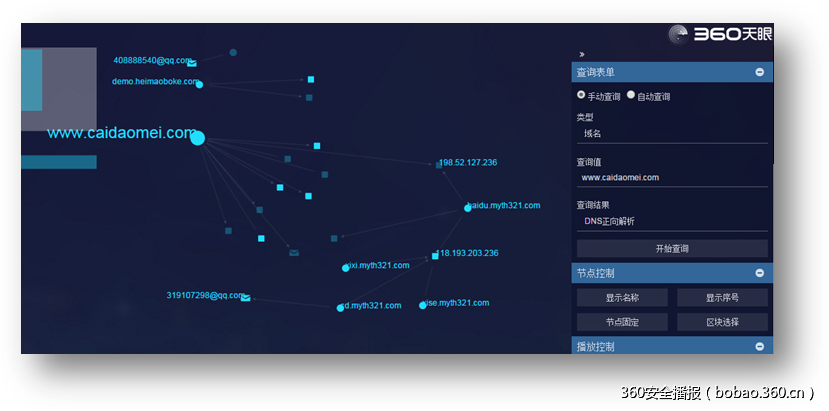Click the 查询值 input field
This screenshot has height=411, width=829.
coord(671,177)
